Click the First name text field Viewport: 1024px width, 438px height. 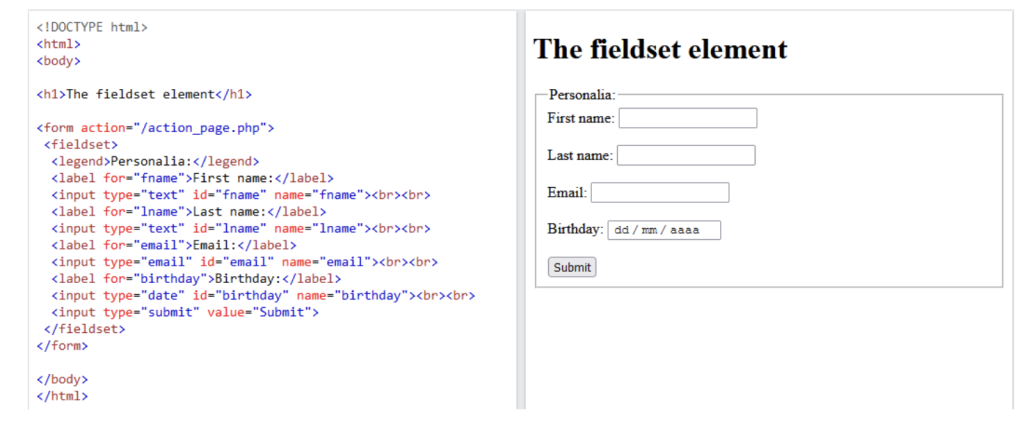[x=688, y=118]
